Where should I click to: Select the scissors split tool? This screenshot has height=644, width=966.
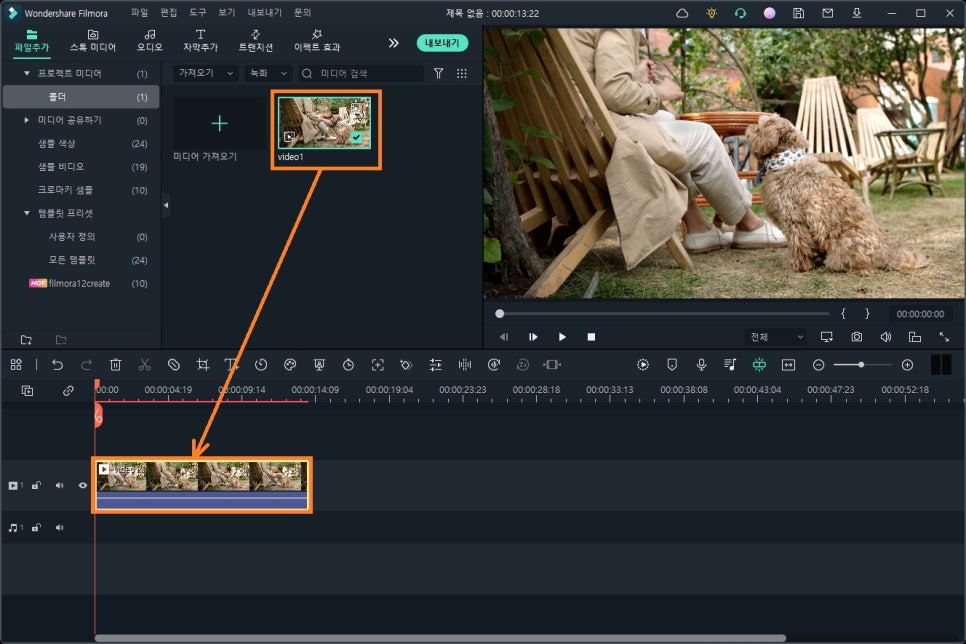pyautogui.click(x=145, y=365)
